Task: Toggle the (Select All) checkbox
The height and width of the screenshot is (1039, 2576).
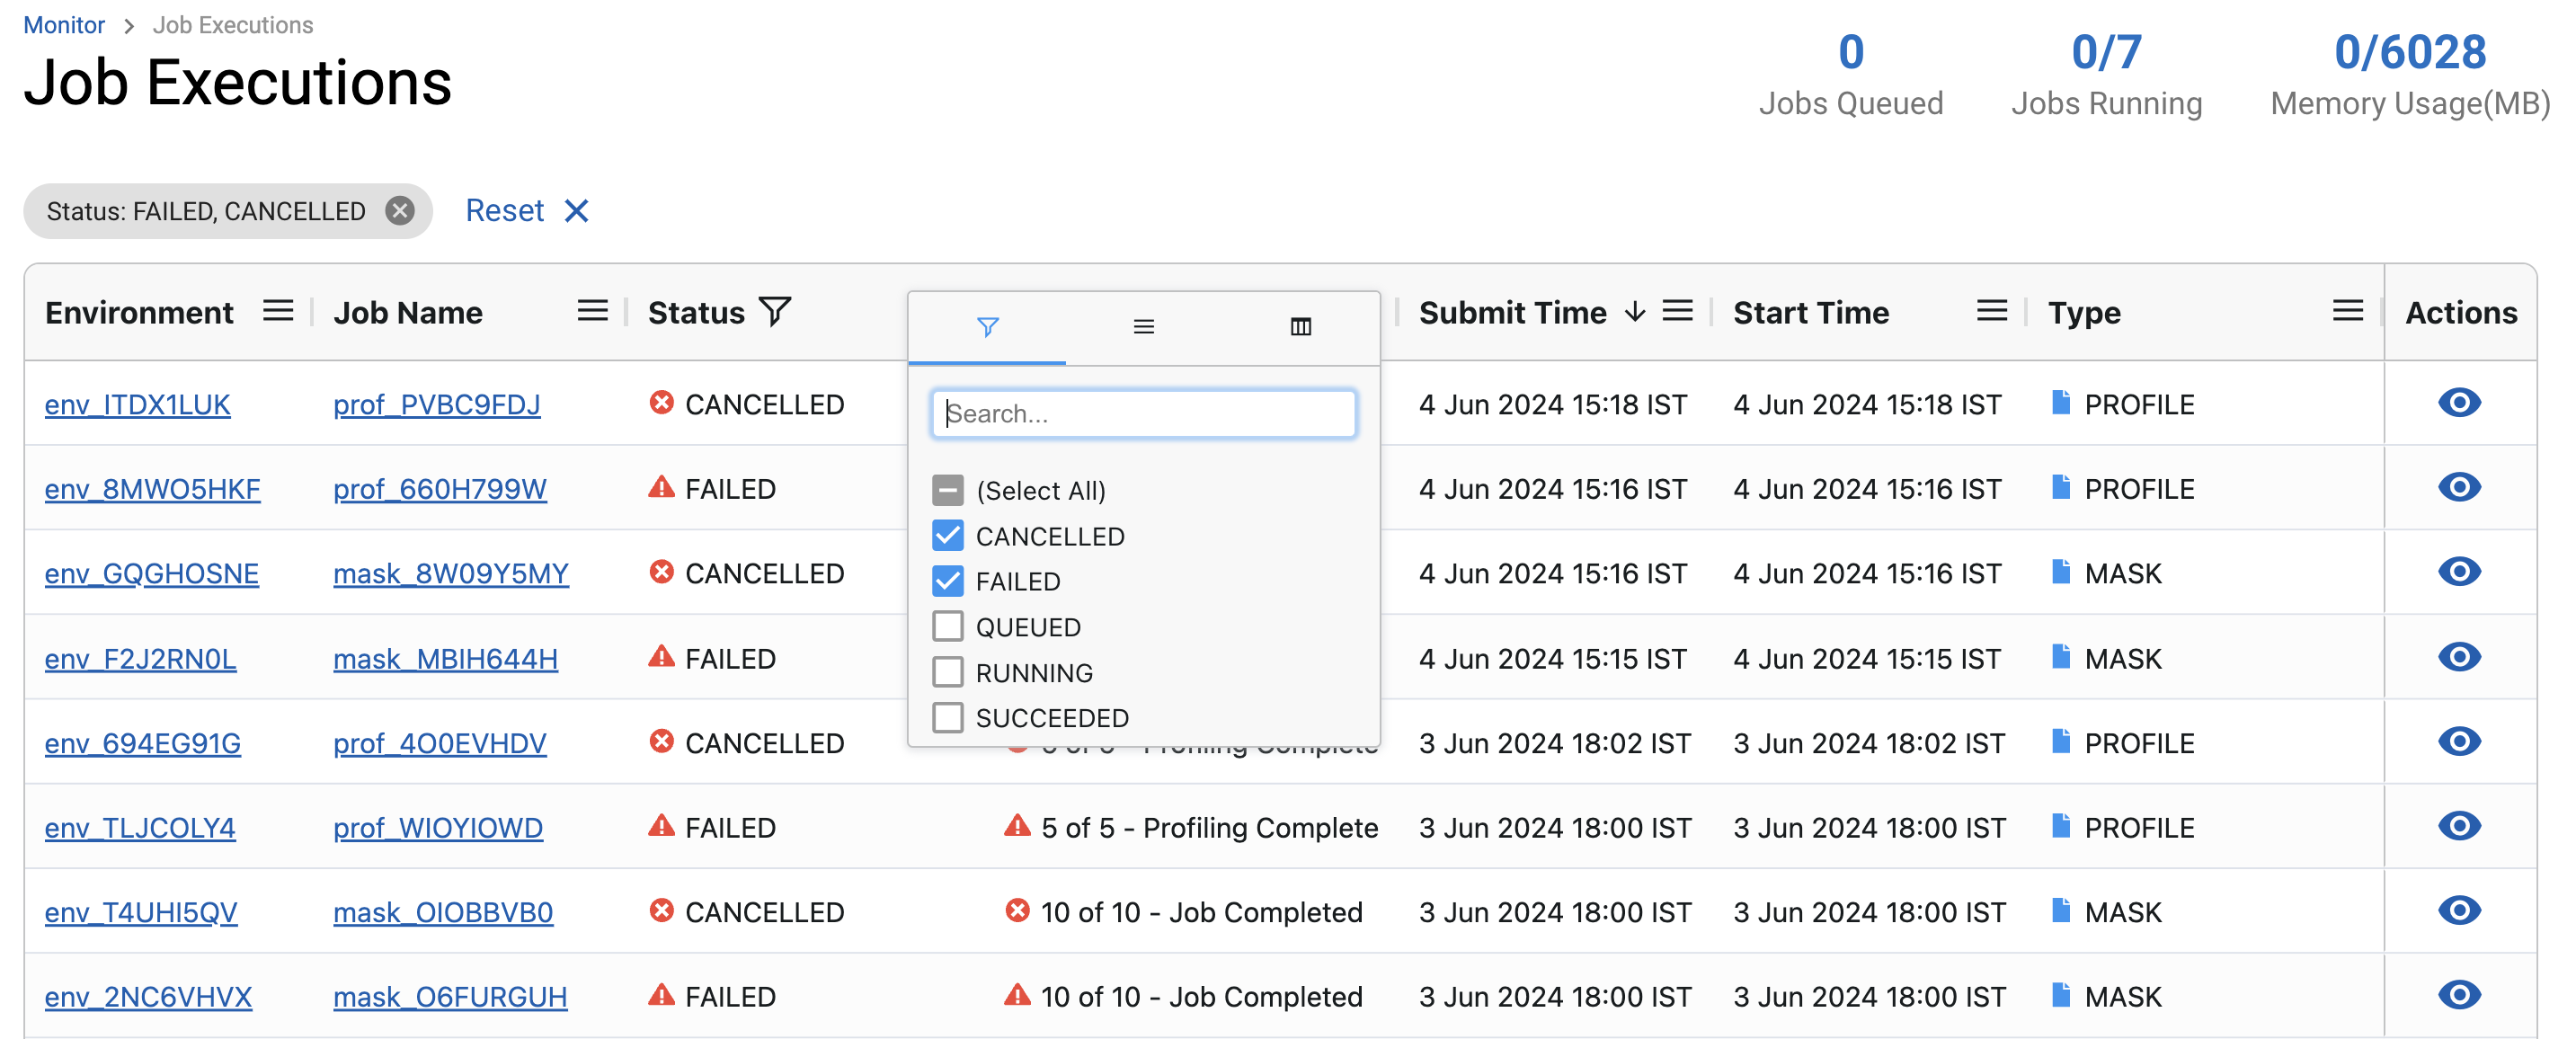Action: pyautogui.click(x=947, y=490)
